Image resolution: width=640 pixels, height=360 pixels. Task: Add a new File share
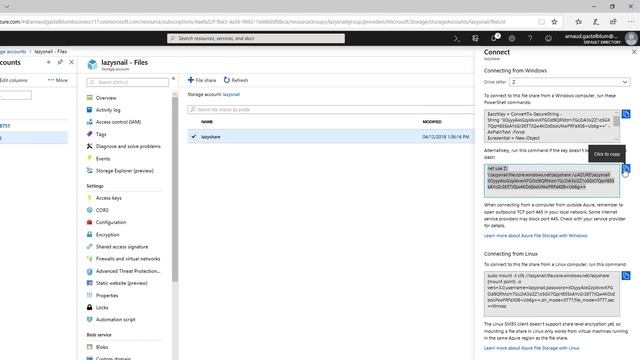tap(202, 80)
